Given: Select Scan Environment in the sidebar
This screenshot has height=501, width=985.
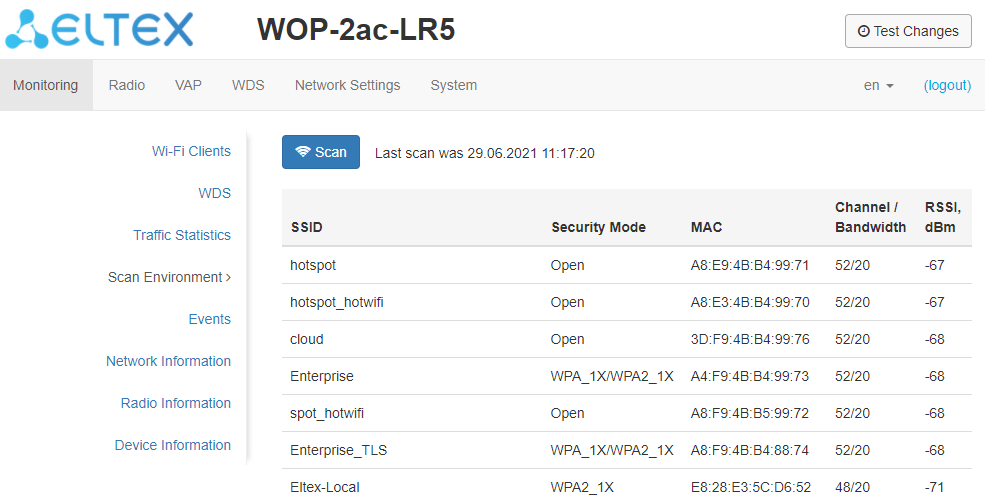Looking at the screenshot, I should [x=168, y=277].
